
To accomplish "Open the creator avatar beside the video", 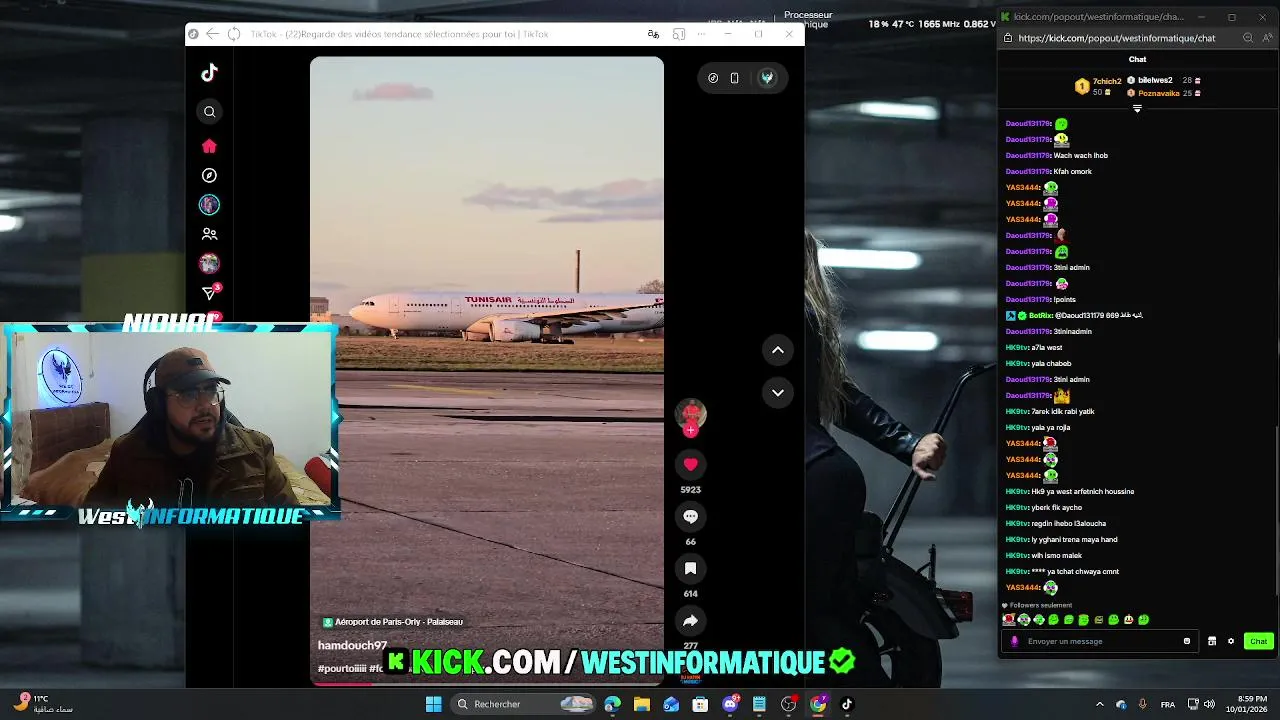I will (690, 412).
